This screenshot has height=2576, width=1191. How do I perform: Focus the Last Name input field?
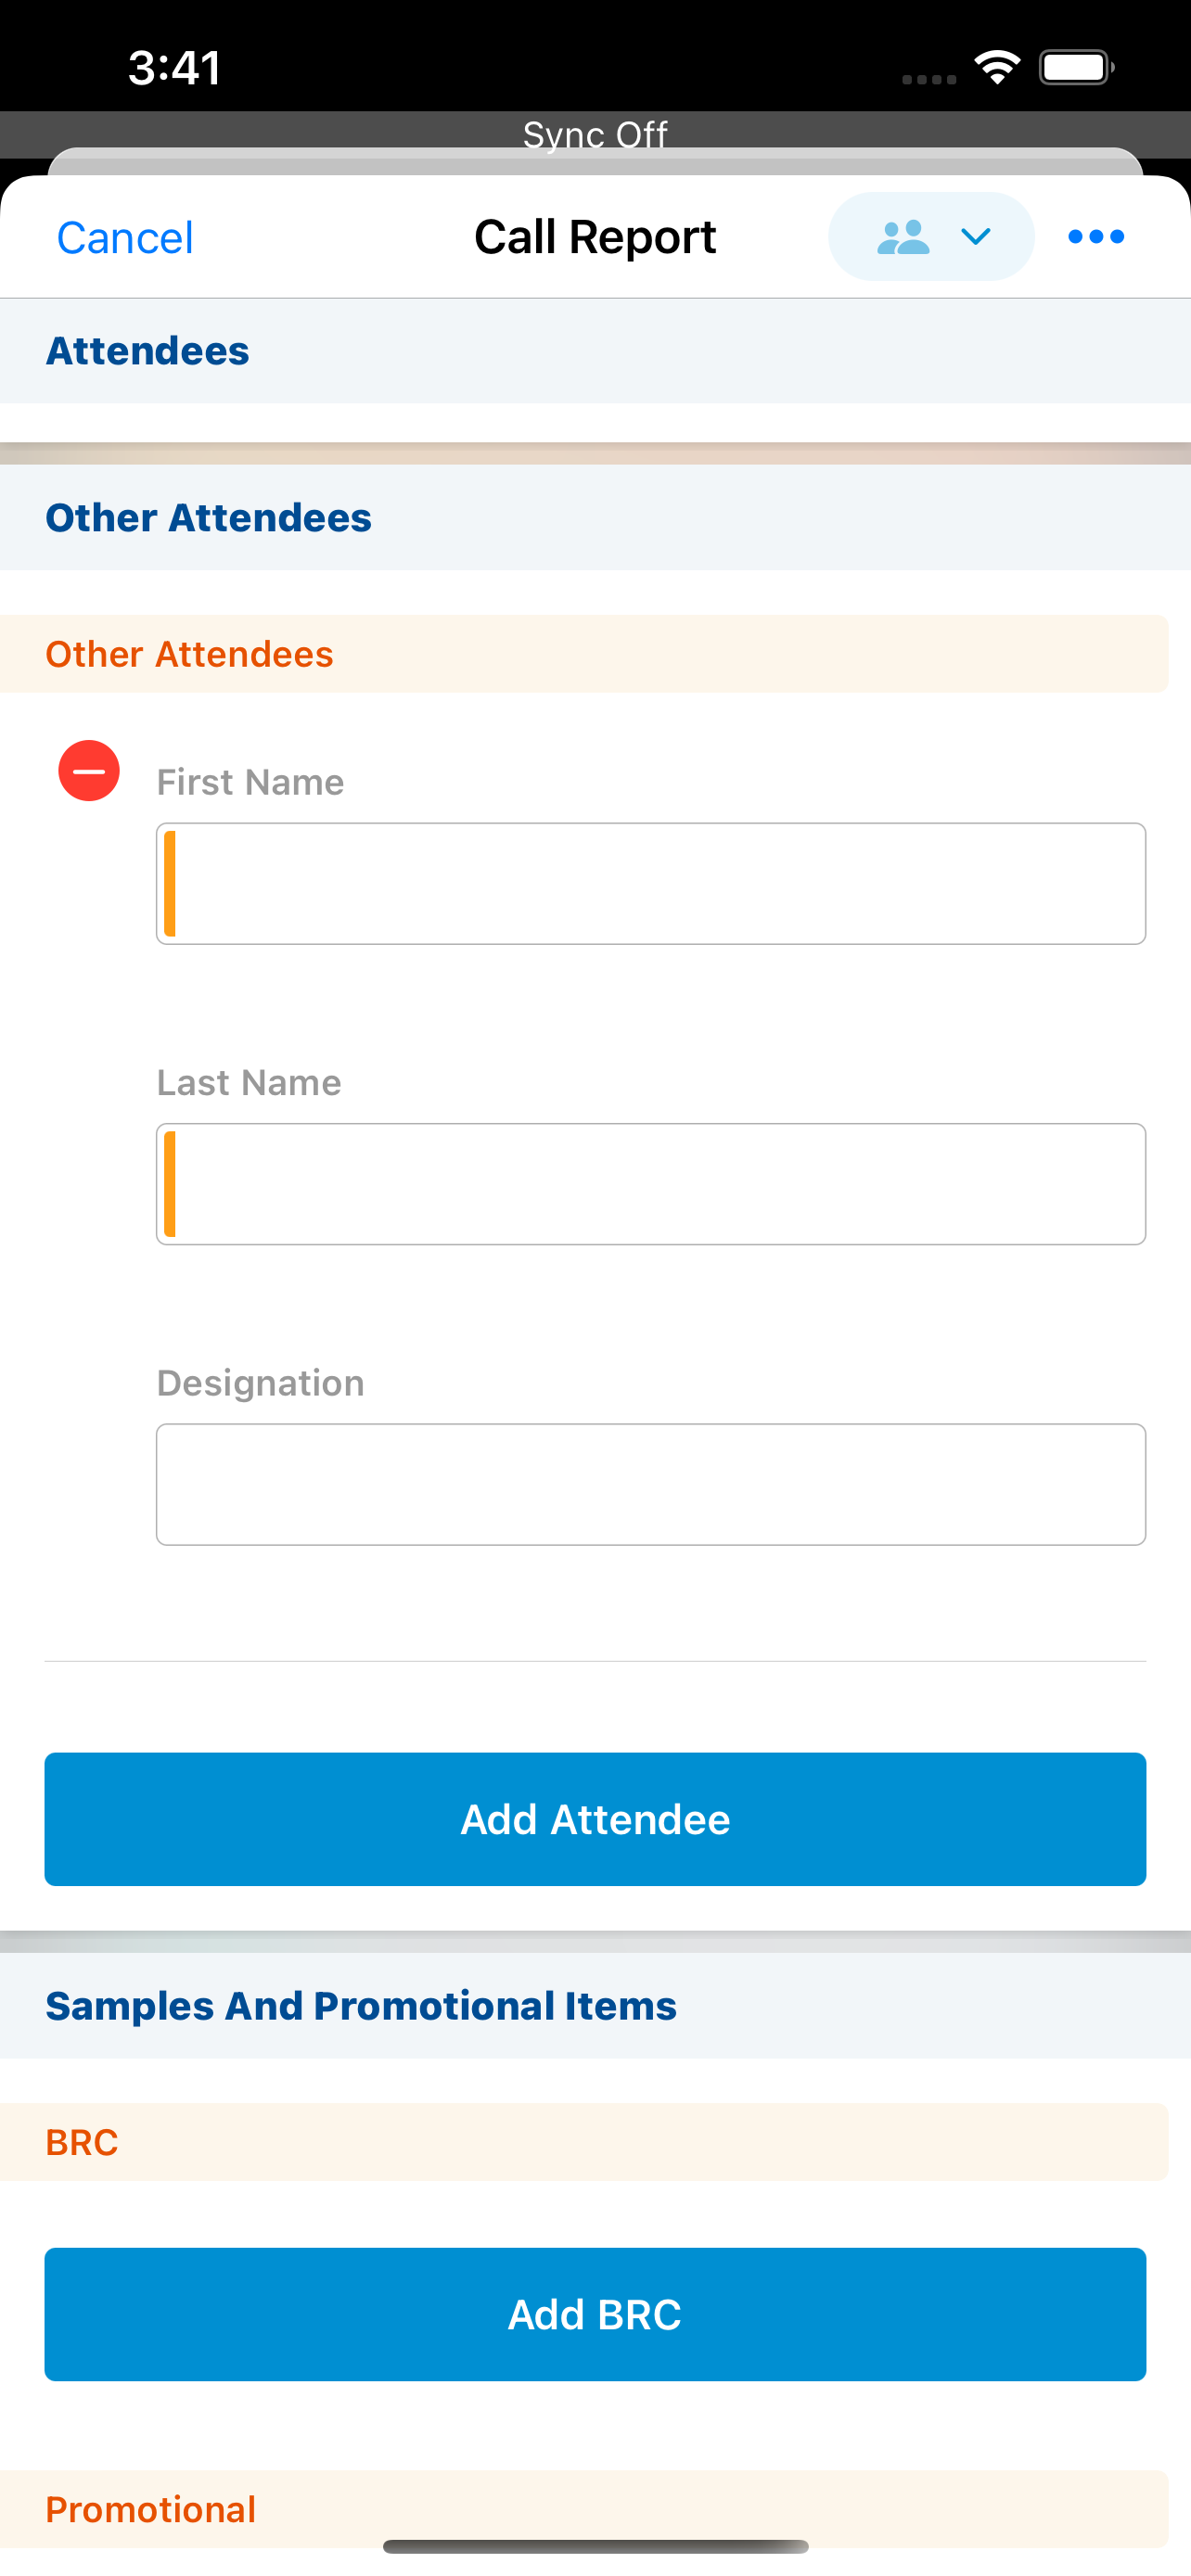[x=651, y=1184]
